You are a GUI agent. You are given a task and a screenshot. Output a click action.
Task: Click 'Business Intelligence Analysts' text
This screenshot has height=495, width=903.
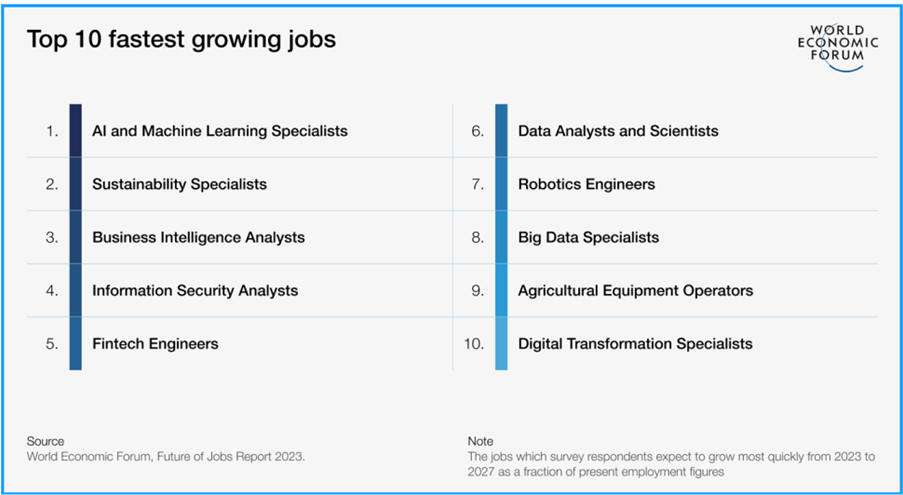coord(198,237)
